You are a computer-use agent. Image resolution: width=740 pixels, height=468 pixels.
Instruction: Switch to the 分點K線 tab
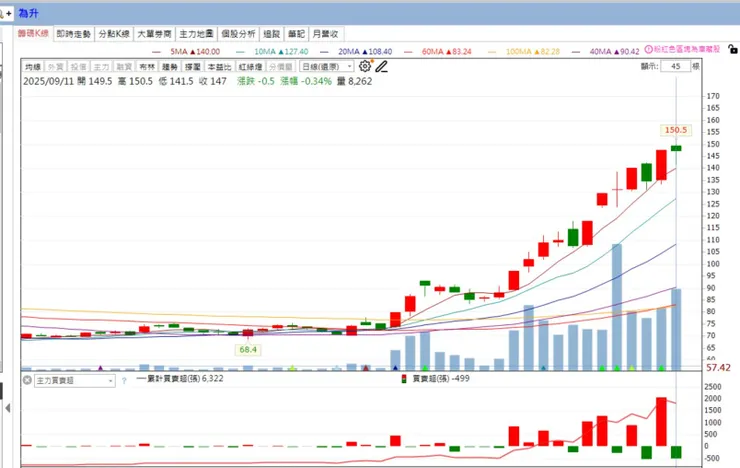(114, 34)
